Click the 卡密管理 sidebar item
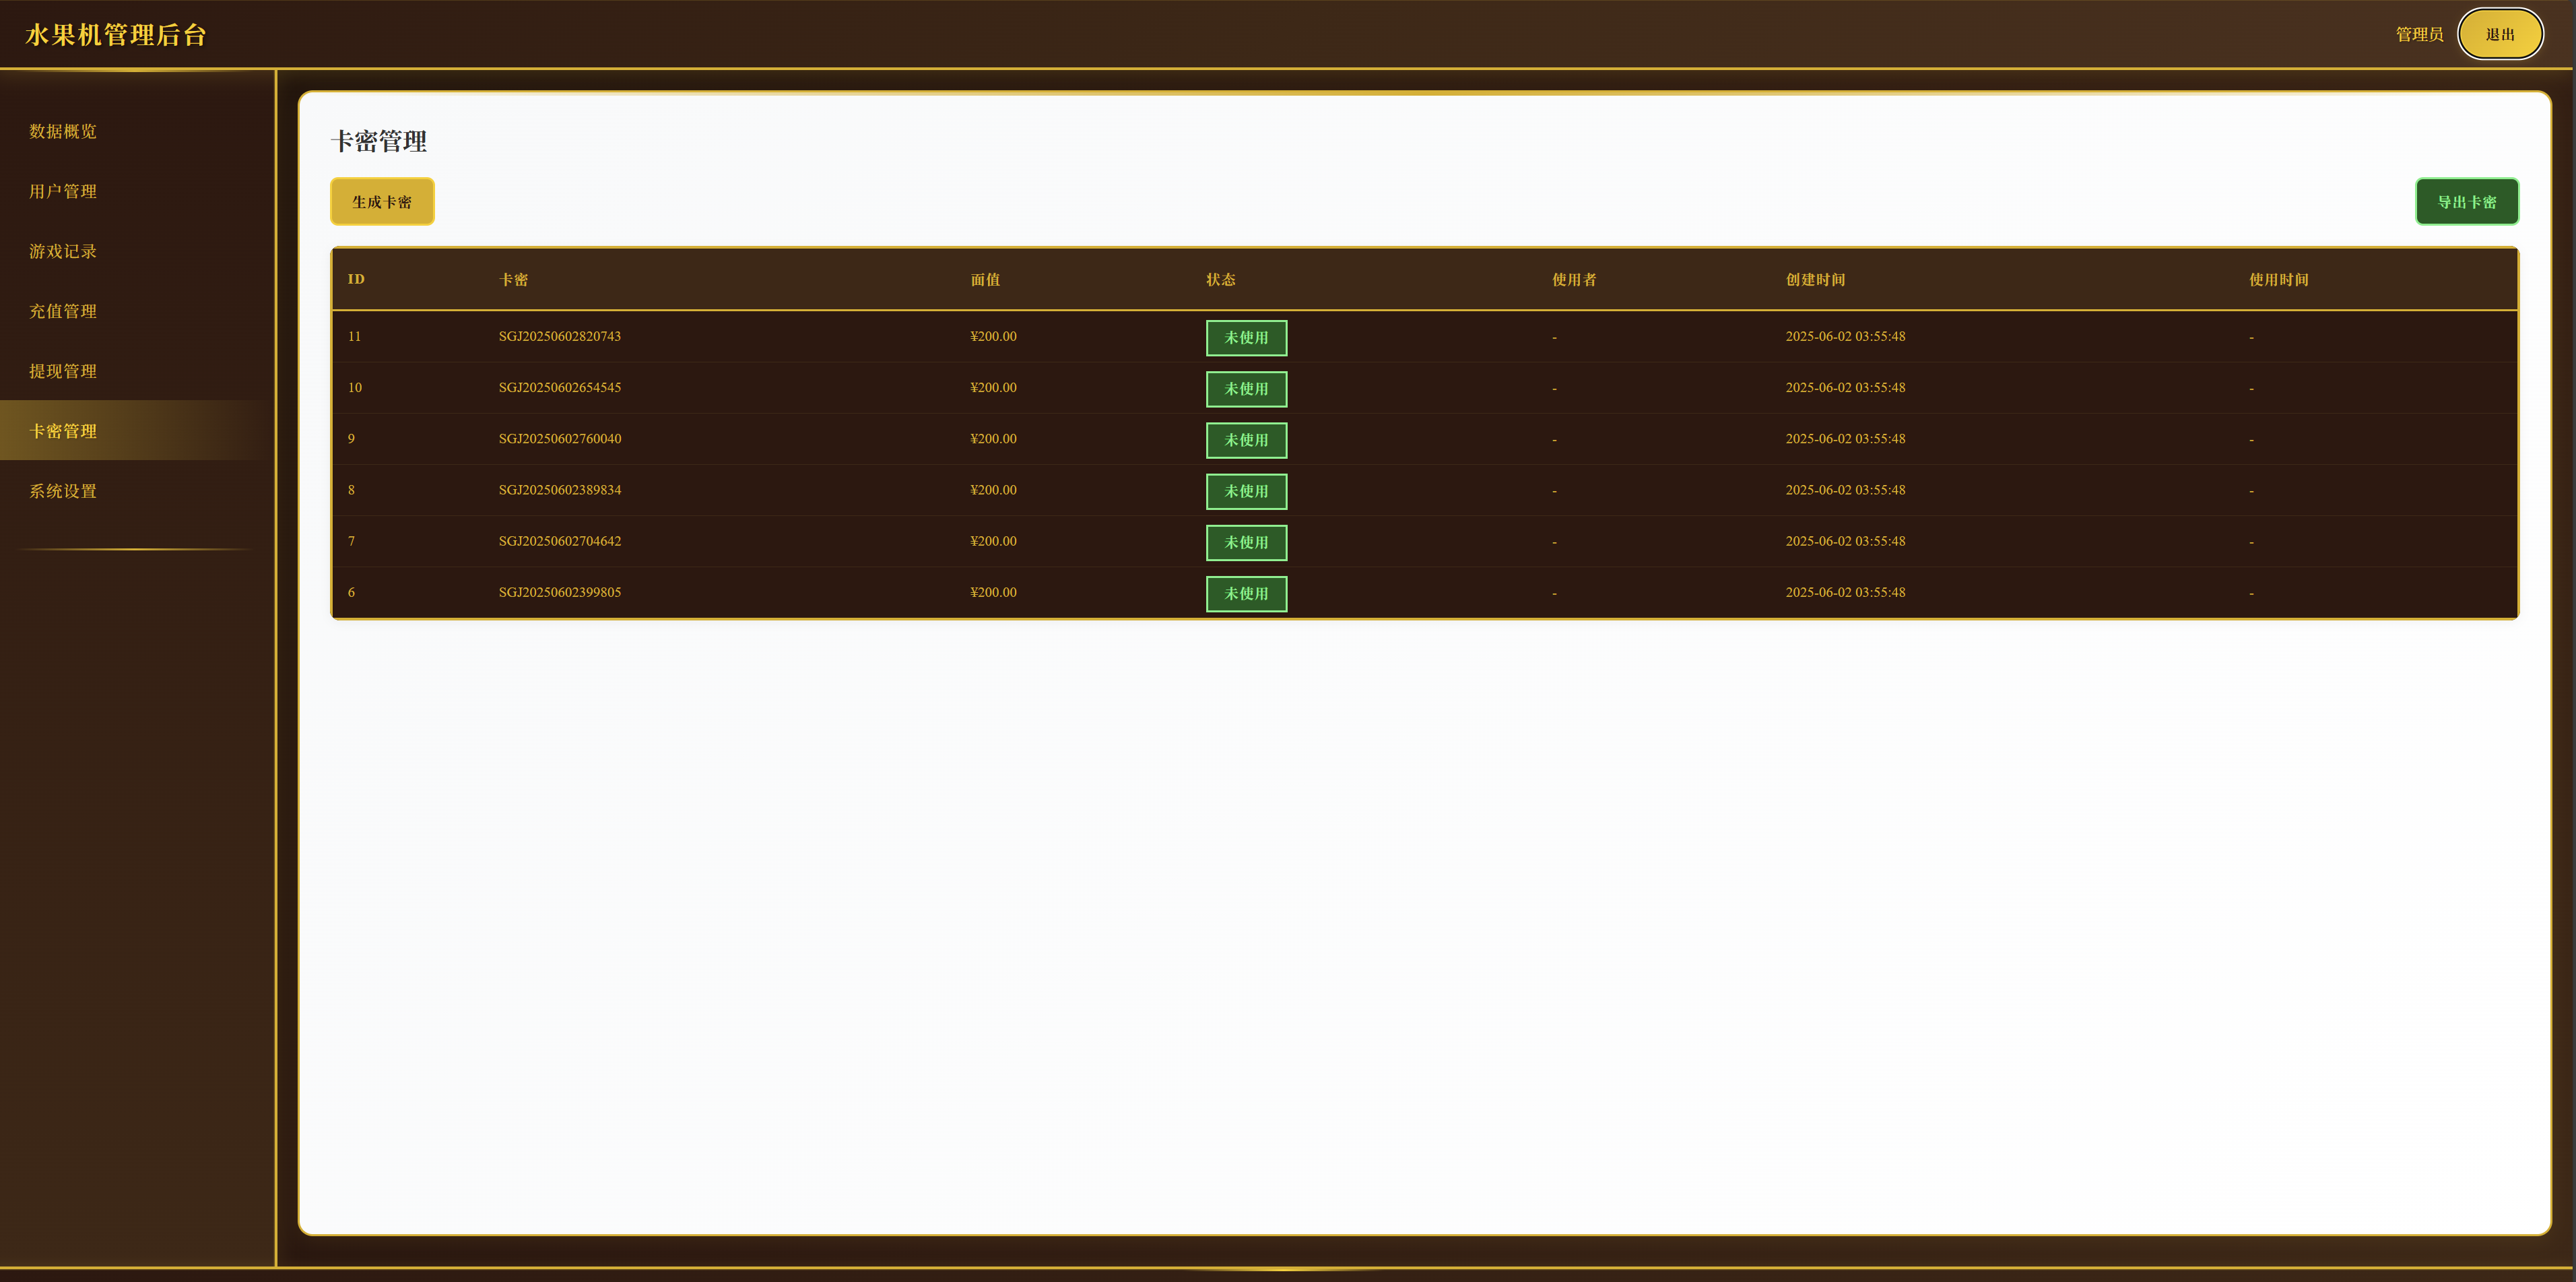The width and height of the screenshot is (2576, 1282). [63, 431]
